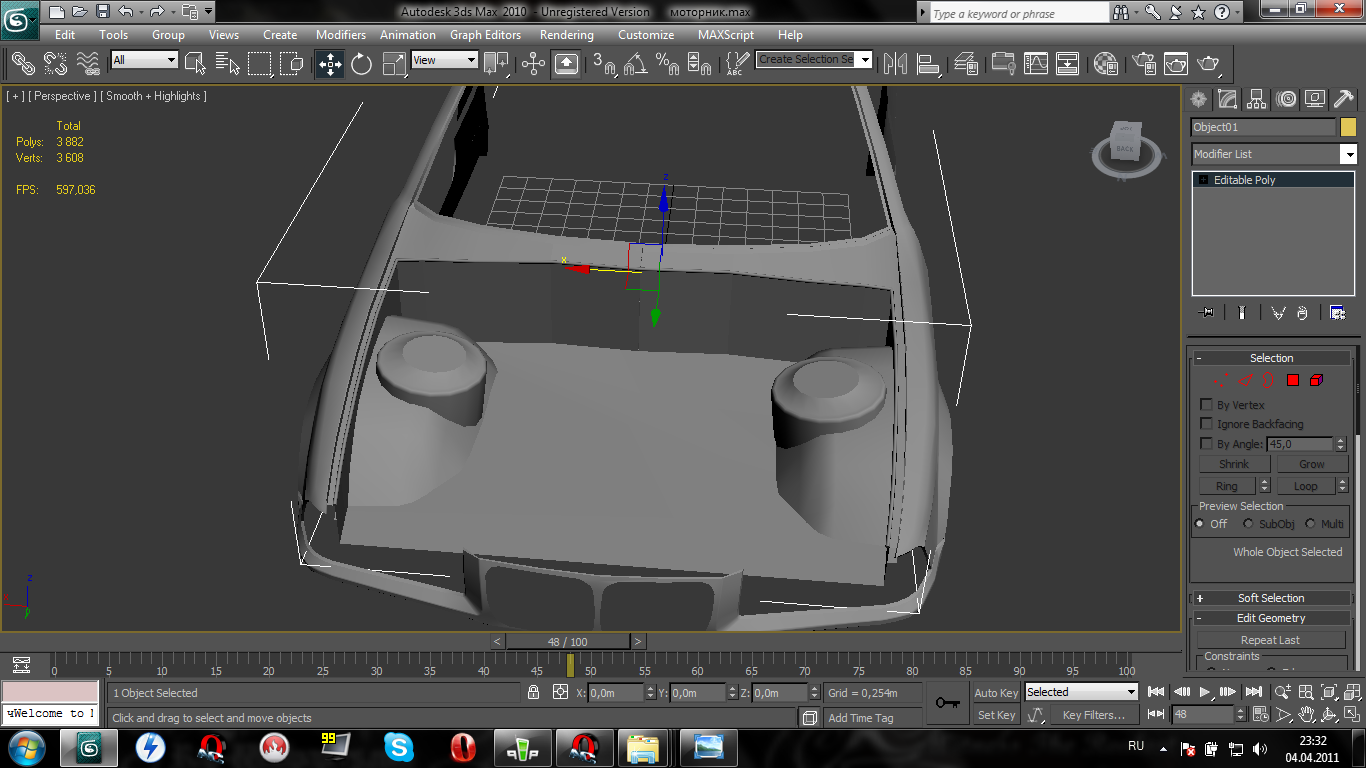Open the Modifiers menu
1366x768 pixels.
point(340,34)
